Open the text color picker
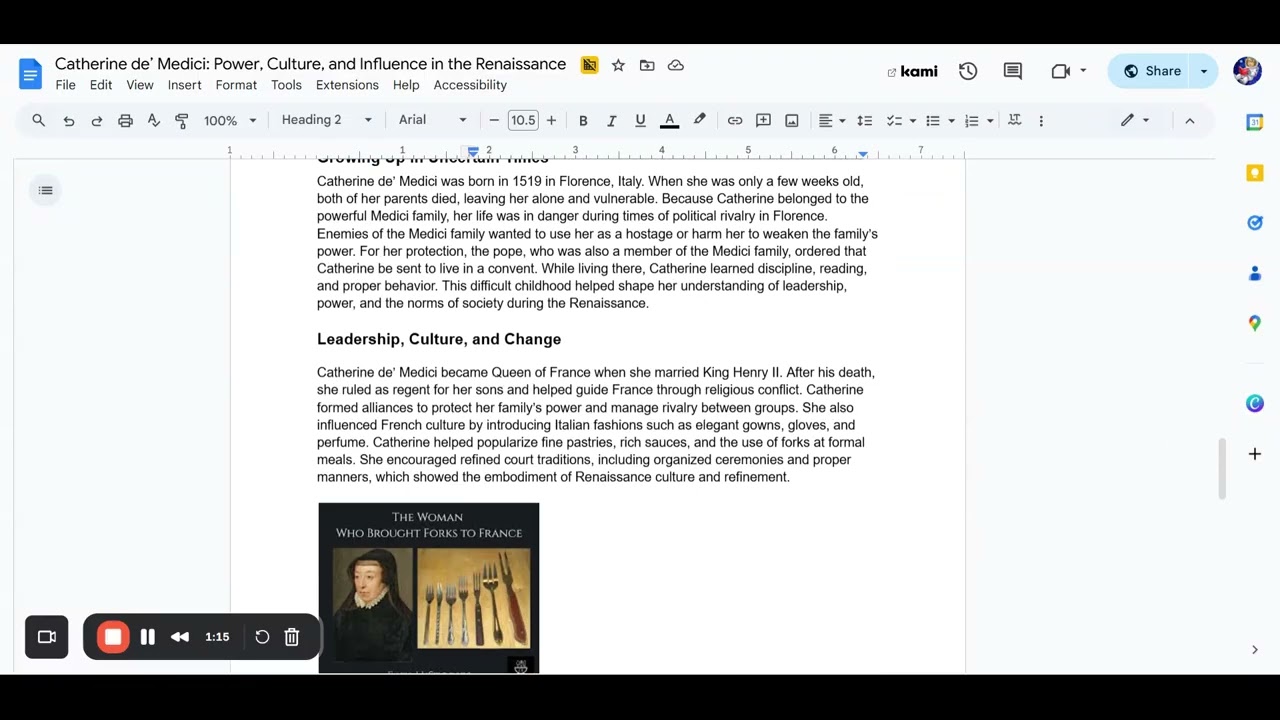1280x720 pixels. coord(670,120)
